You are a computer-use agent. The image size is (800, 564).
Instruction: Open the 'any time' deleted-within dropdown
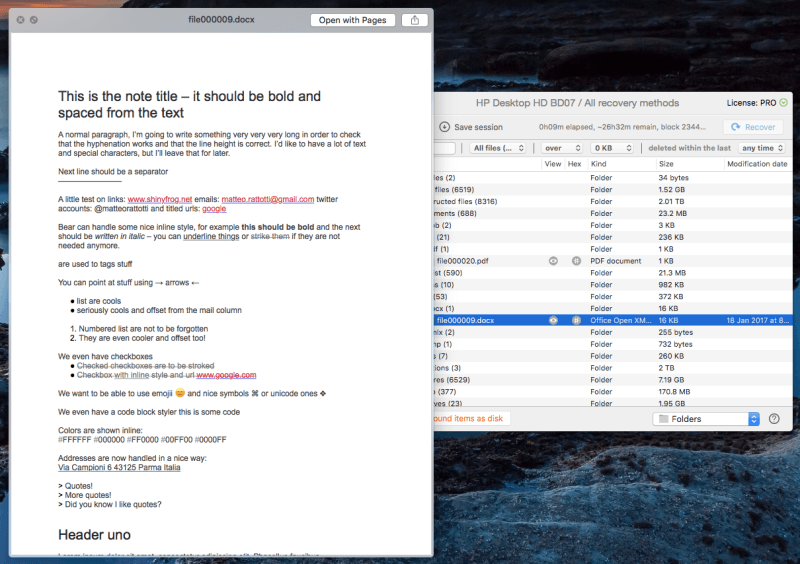[762, 148]
